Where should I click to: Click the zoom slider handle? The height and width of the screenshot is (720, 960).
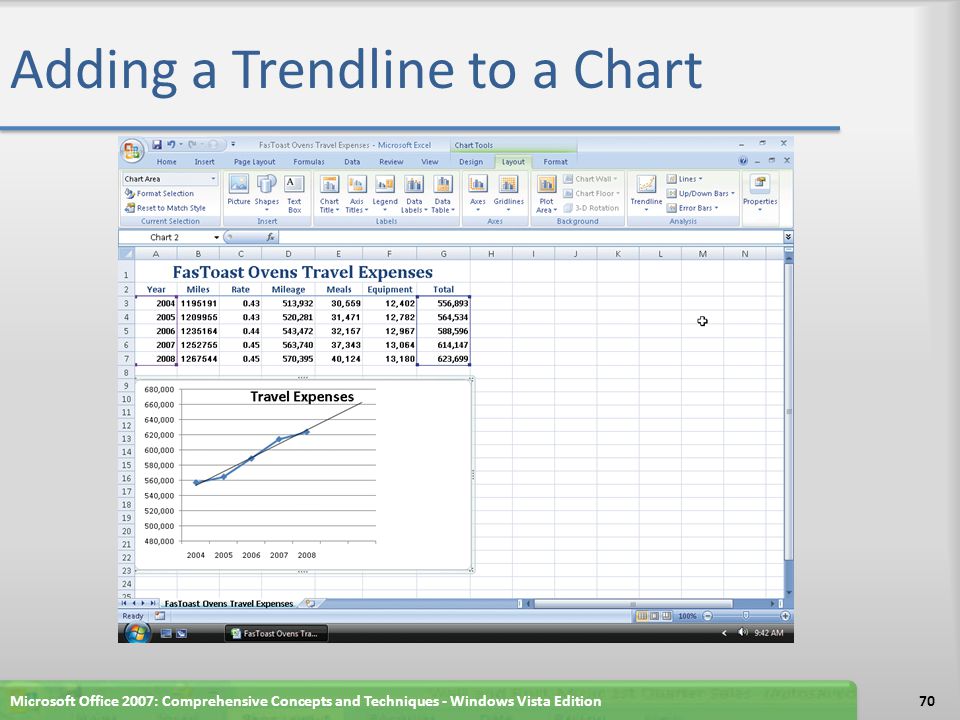pos(746,615)
